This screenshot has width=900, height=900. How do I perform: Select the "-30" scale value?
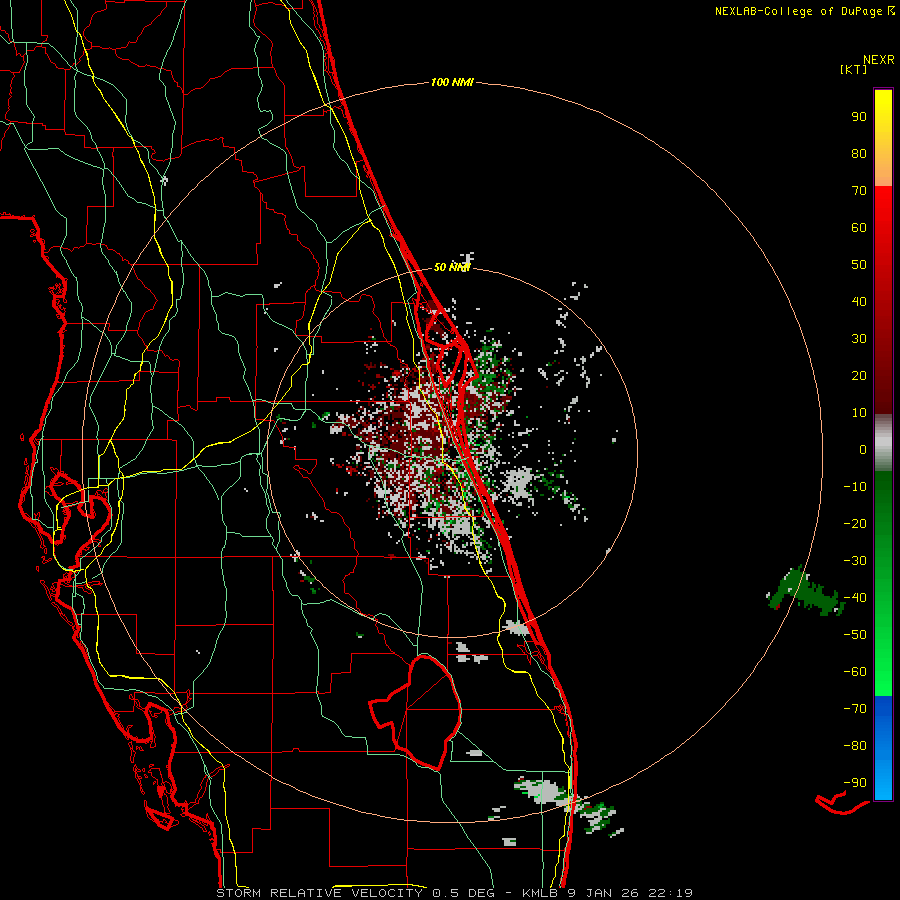pos(855,561)
